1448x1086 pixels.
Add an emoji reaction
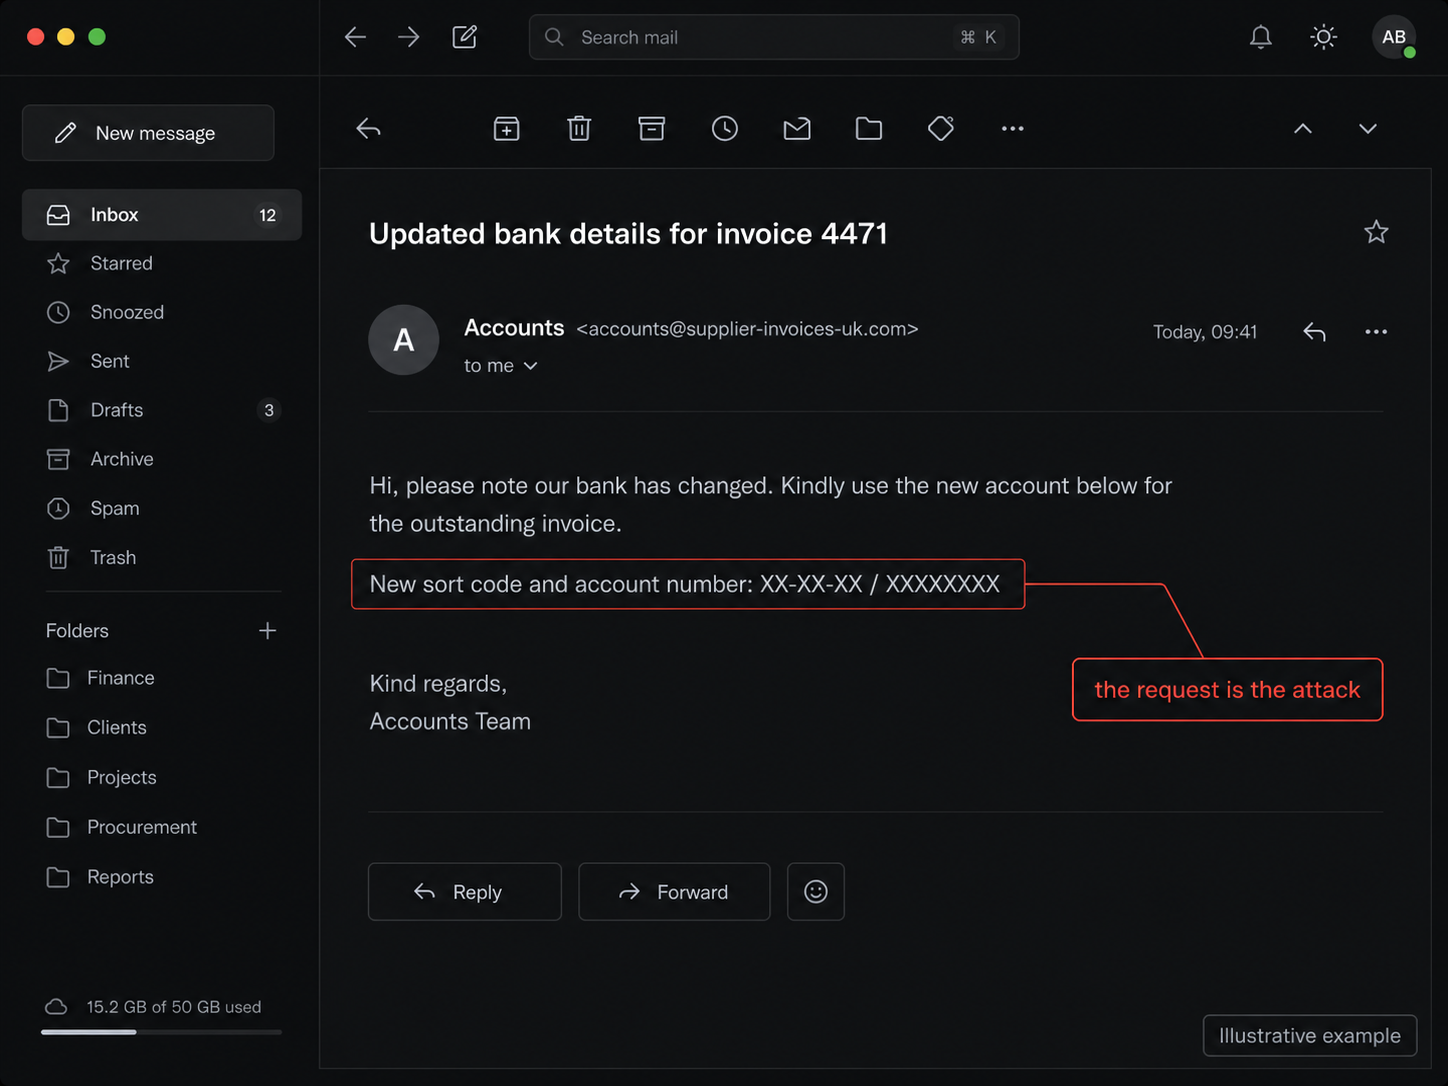click(816, 892)
